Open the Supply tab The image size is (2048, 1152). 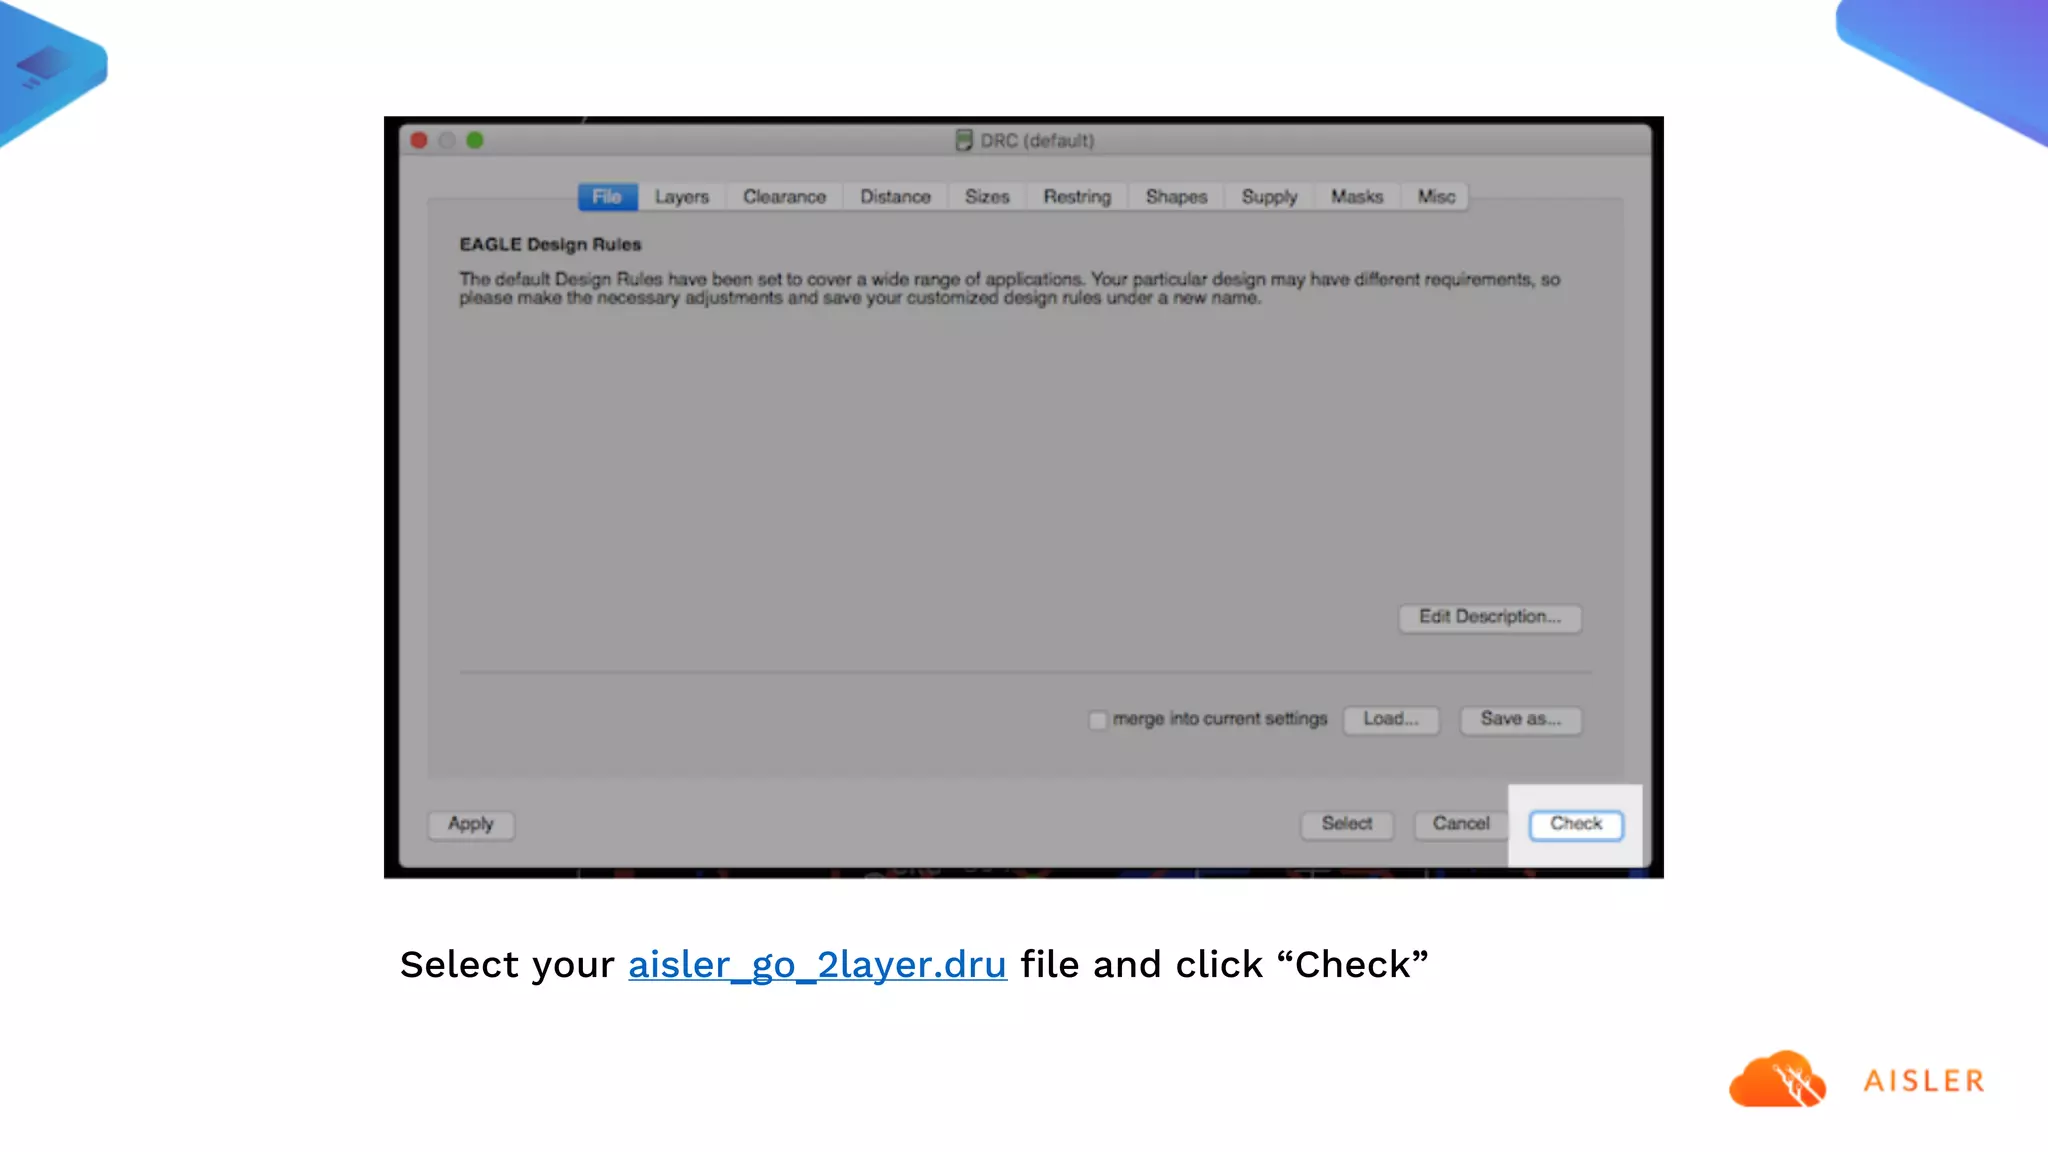pos(1269,197)
